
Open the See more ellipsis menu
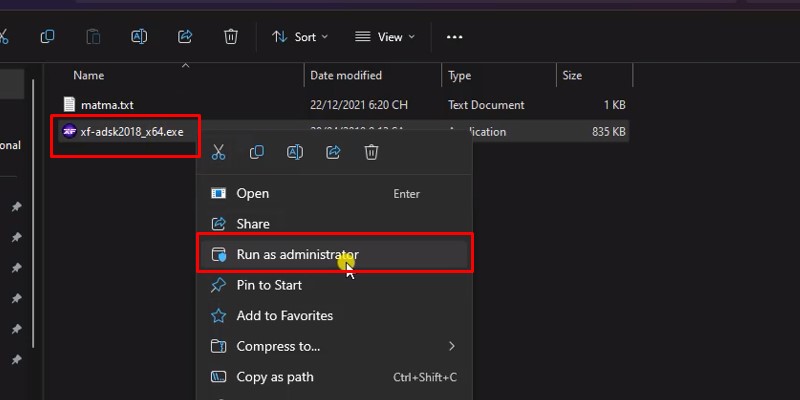454,37
